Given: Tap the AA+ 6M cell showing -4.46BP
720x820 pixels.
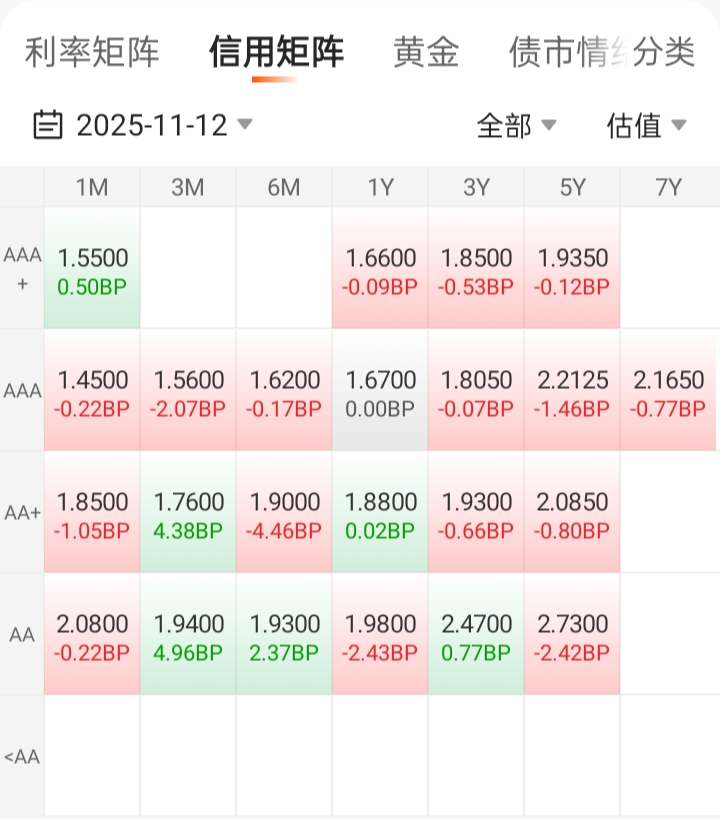Looking at the screenshot, I should click(284, 514).
